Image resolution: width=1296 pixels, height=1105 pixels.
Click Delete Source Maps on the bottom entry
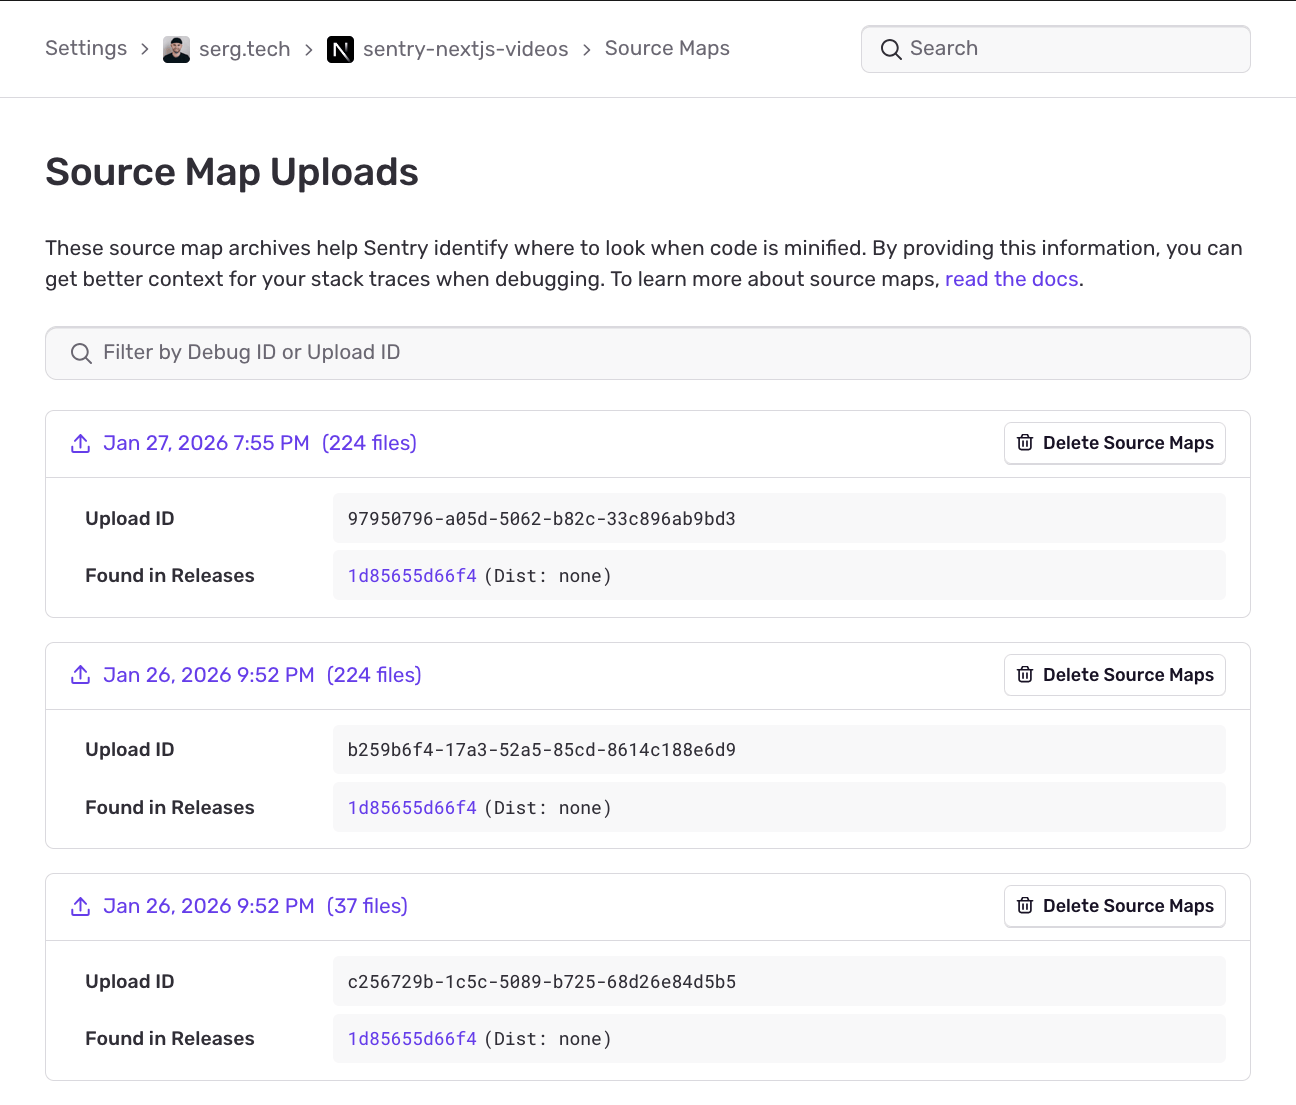click(x=1114, y=906)
